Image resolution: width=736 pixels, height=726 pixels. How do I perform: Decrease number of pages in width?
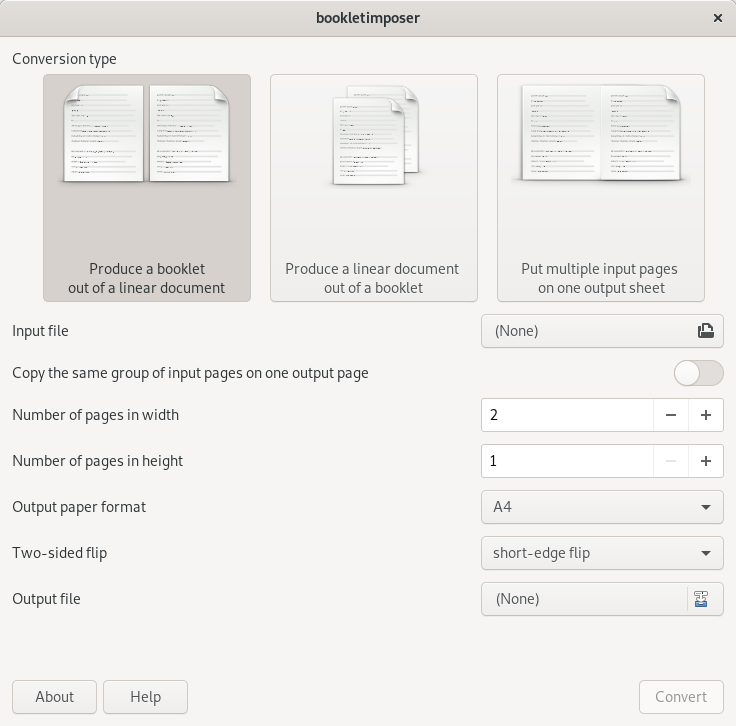pos(670,415)
